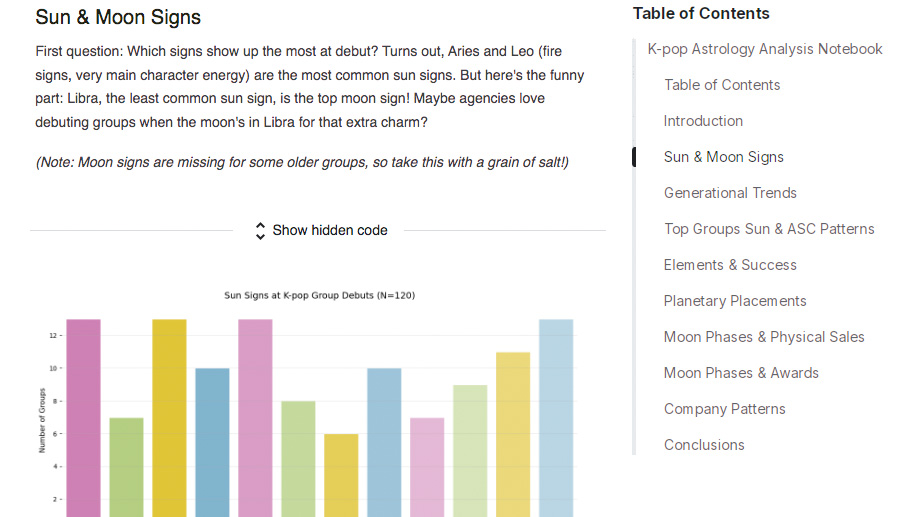This screenshot has height=517, width=900.
Task: Navigate to Generational Trends section
Action: point(730,193)
